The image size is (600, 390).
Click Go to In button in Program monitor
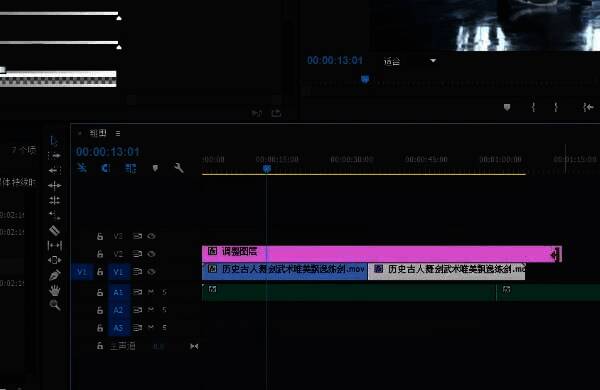pos(588,108)
